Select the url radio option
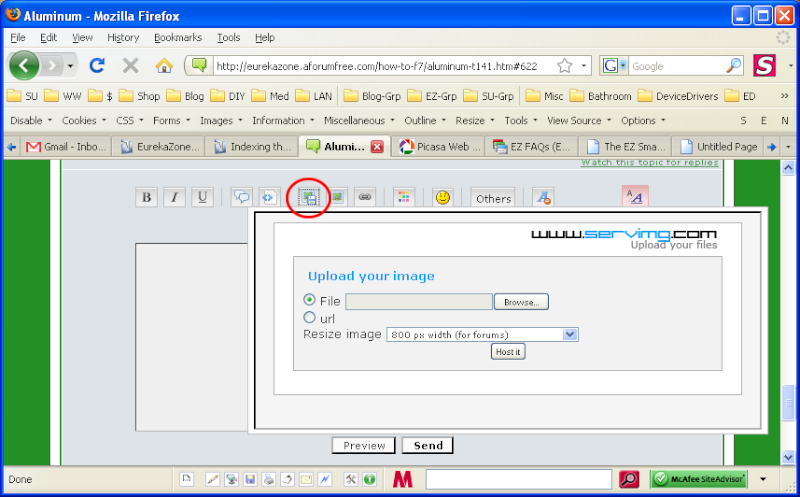800x497 pixels. coord(309,317)
